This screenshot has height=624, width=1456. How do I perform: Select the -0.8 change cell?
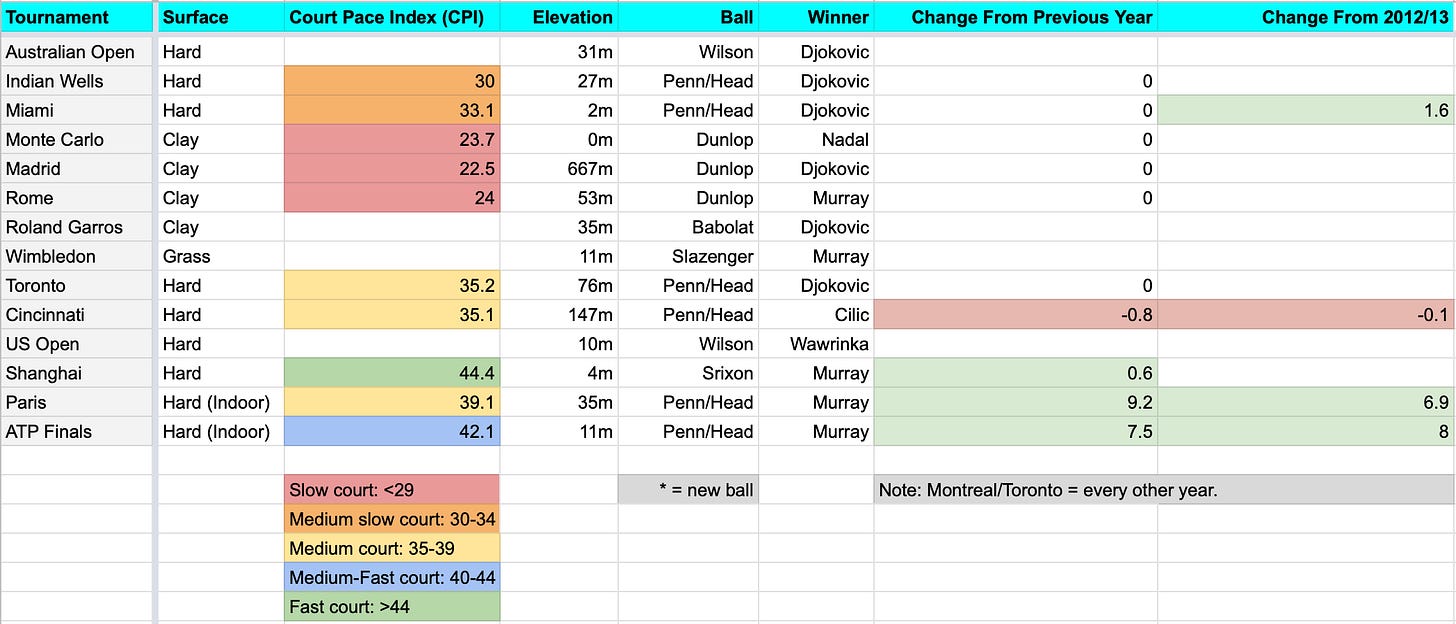click(1016, 314)
